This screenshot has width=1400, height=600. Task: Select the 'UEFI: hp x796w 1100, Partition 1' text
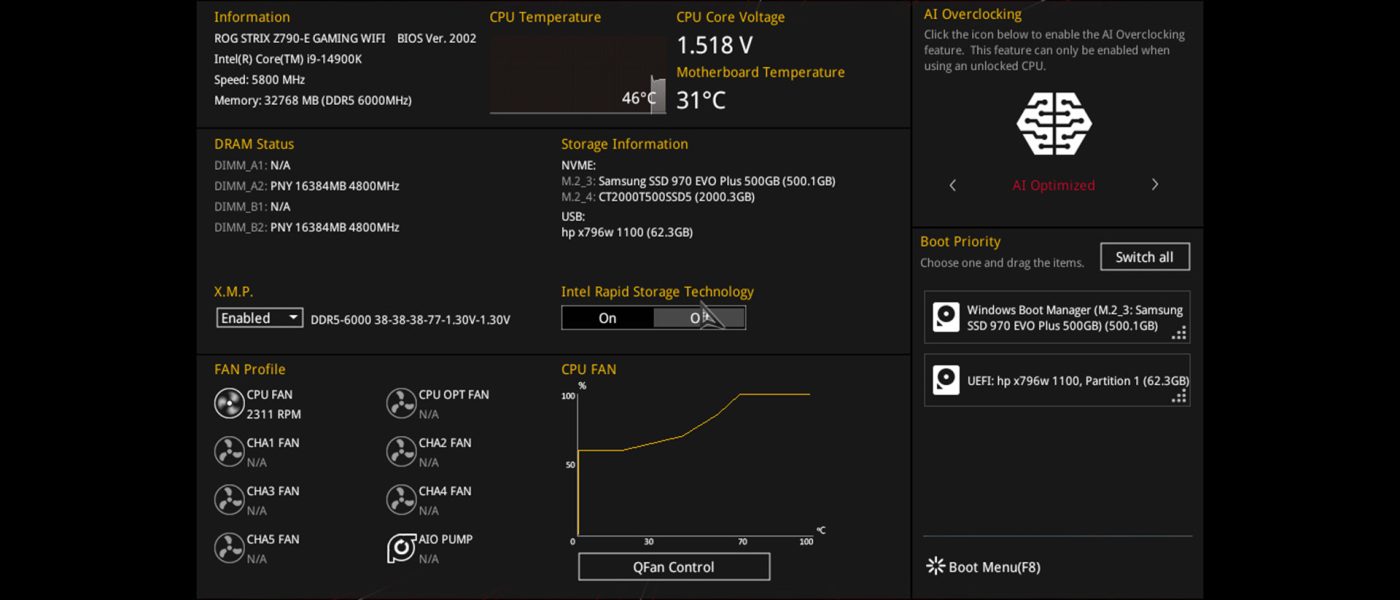click(1078, 380)
